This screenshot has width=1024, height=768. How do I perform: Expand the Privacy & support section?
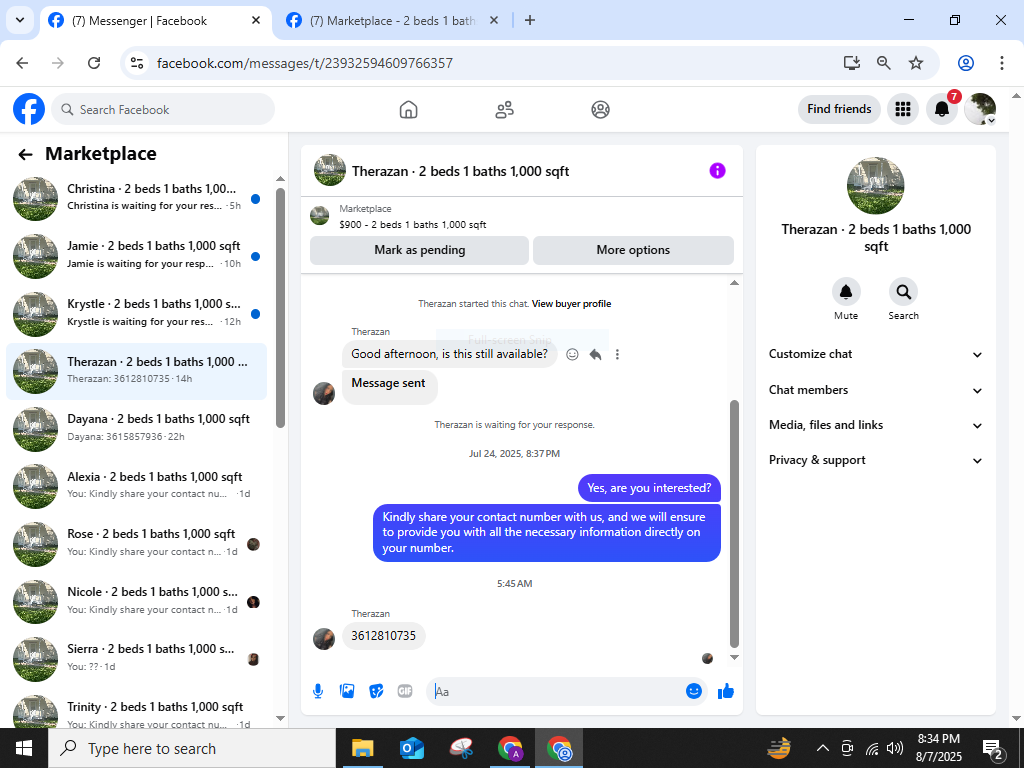pyautogui.click(x=876, y=460)
